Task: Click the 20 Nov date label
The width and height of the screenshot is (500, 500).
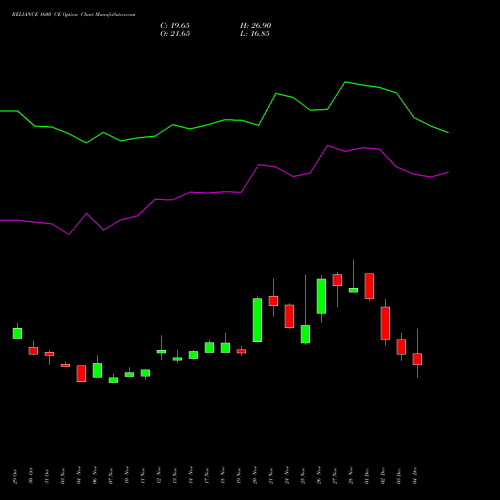Action: click(x=255, y=475)
